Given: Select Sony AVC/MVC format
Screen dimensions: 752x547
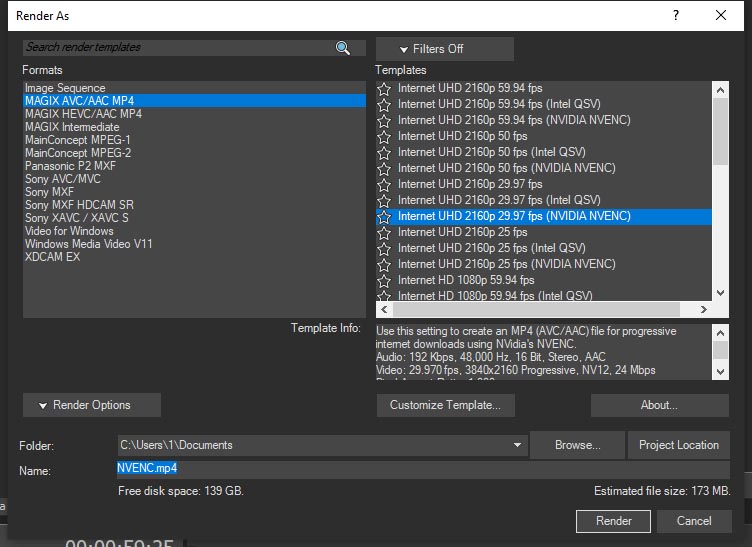Looking at the screenshot, I should pyautogui.click(x=194, y=178).
